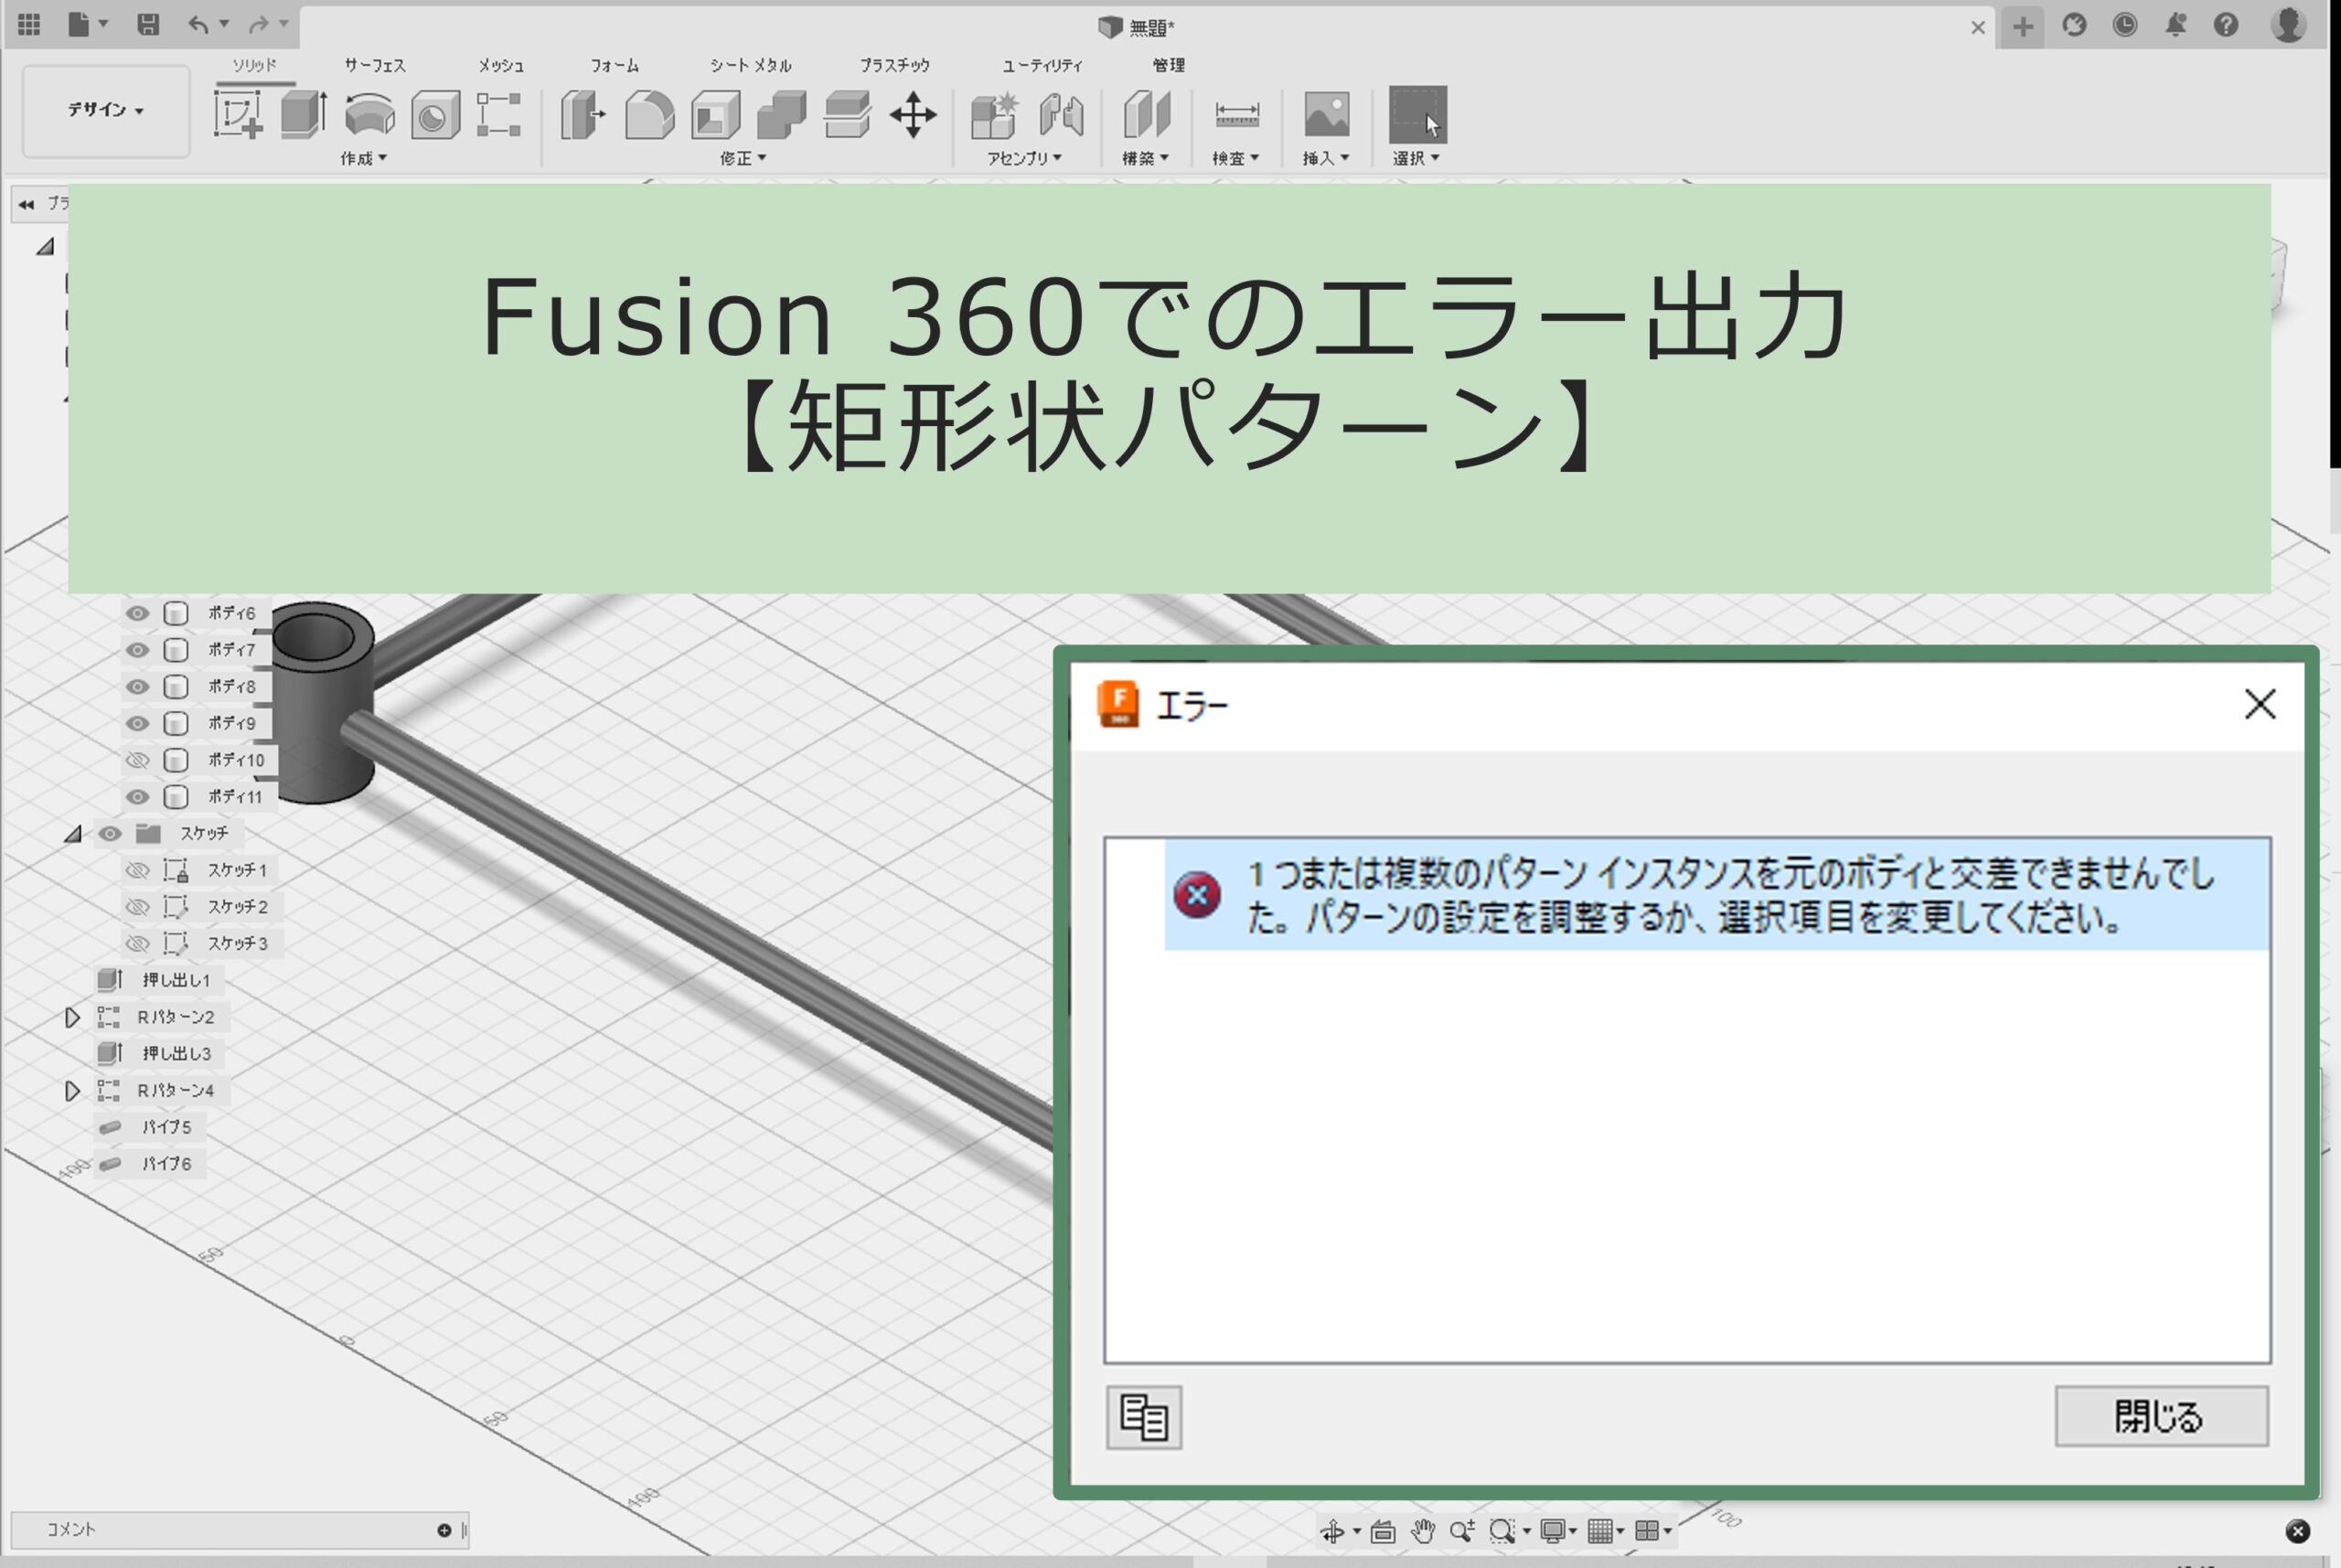Open the 作成 dropdown menu

pyautogui.click(x=363, y=158)
